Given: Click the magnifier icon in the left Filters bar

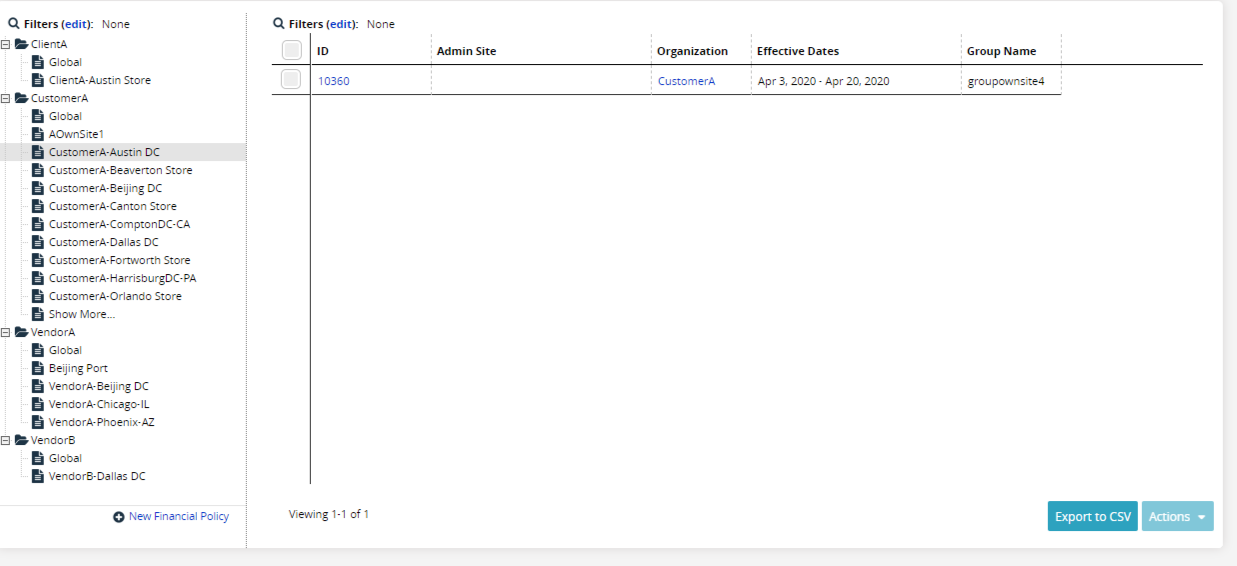Looking at the screenshot, I should [14, 23].
